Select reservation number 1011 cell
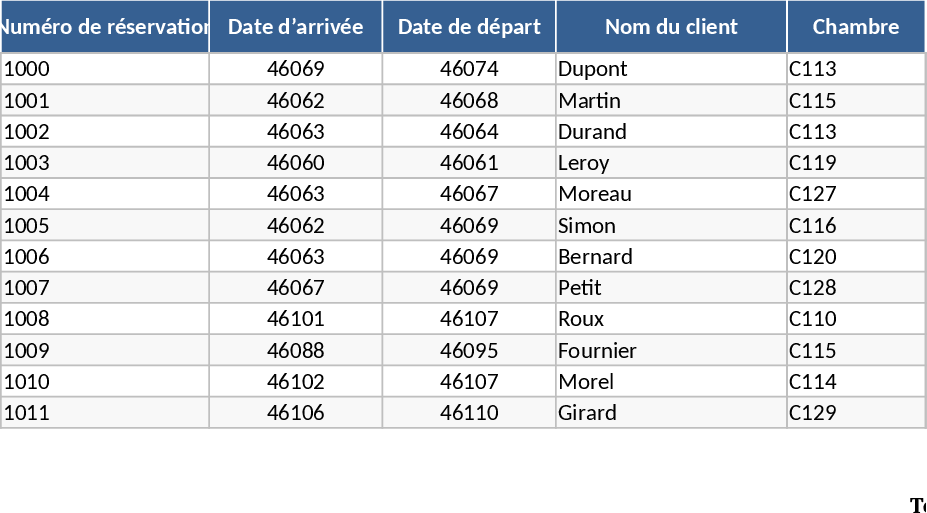The image size is (927, 513). 104,413
